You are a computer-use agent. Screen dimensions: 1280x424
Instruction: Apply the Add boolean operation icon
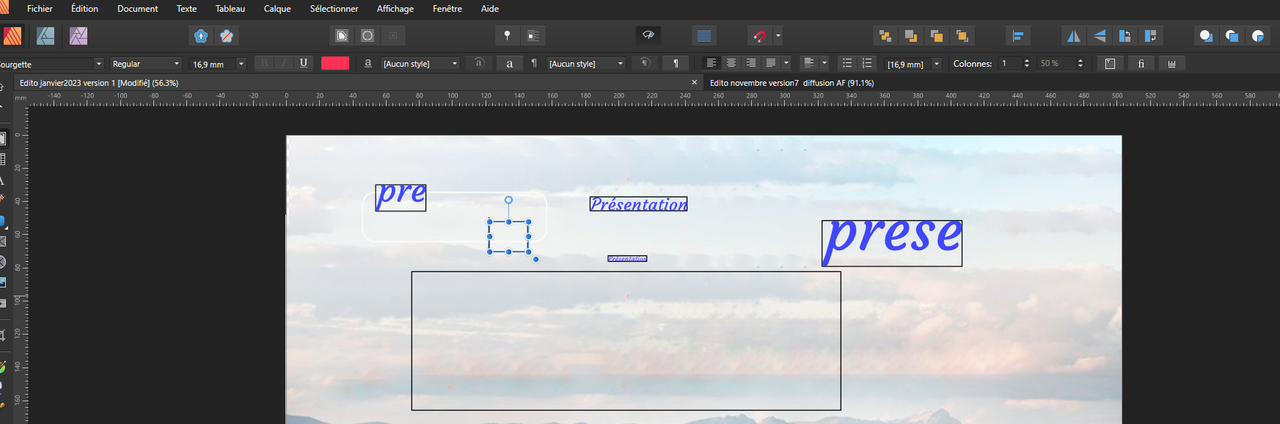click(1206, 36)
